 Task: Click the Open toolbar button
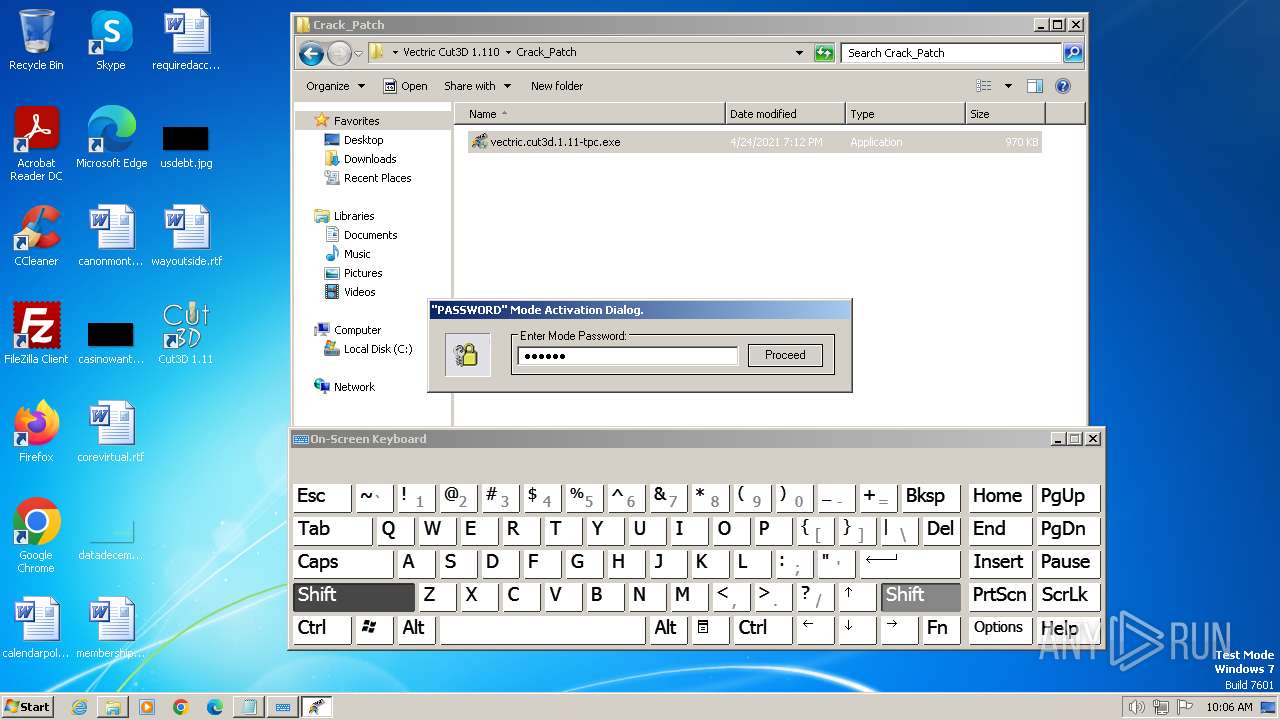point(405,86)
